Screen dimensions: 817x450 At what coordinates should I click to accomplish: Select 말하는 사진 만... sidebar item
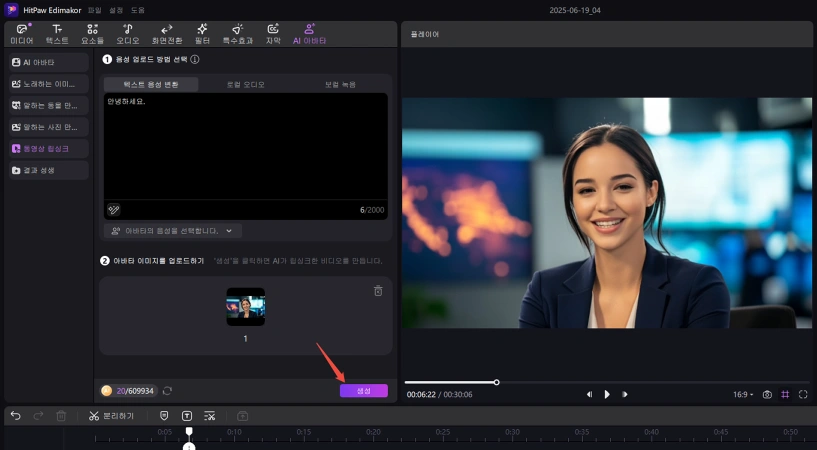click(x=49, y=127)
